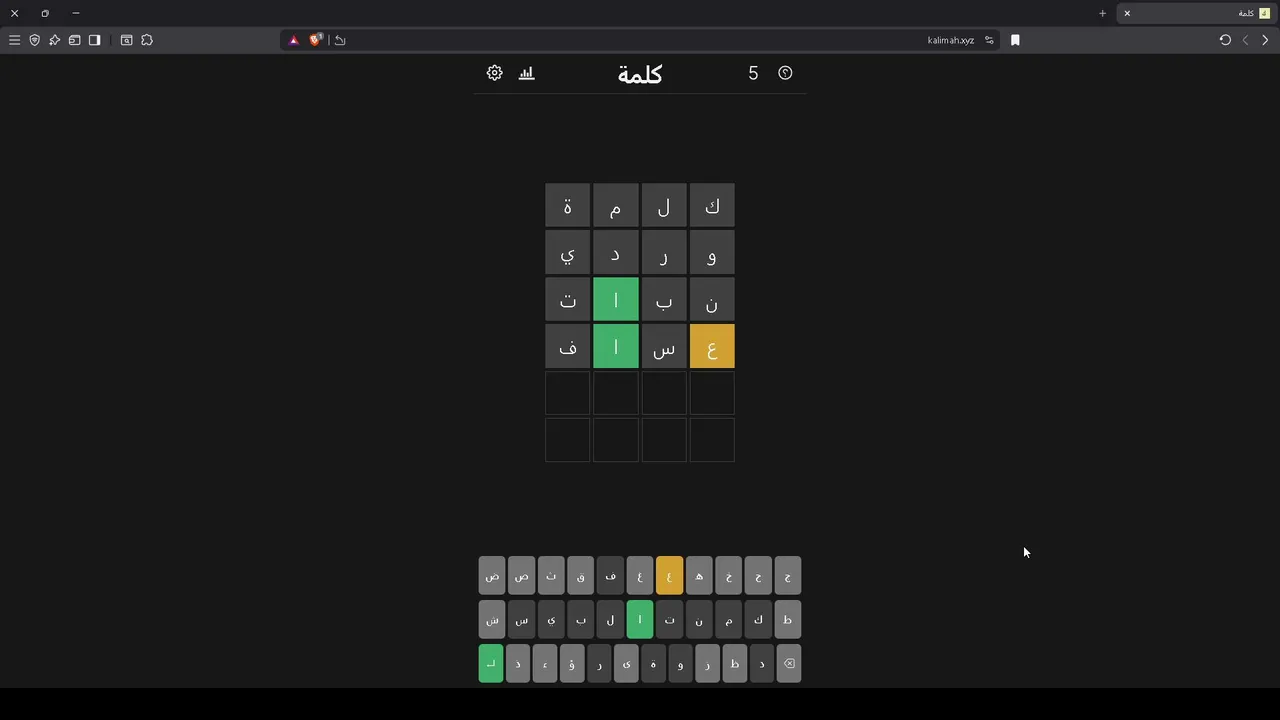Open the Brave Shields lion icon
This screenshot has height=720, width=1280.
click(x=316, y=40)
